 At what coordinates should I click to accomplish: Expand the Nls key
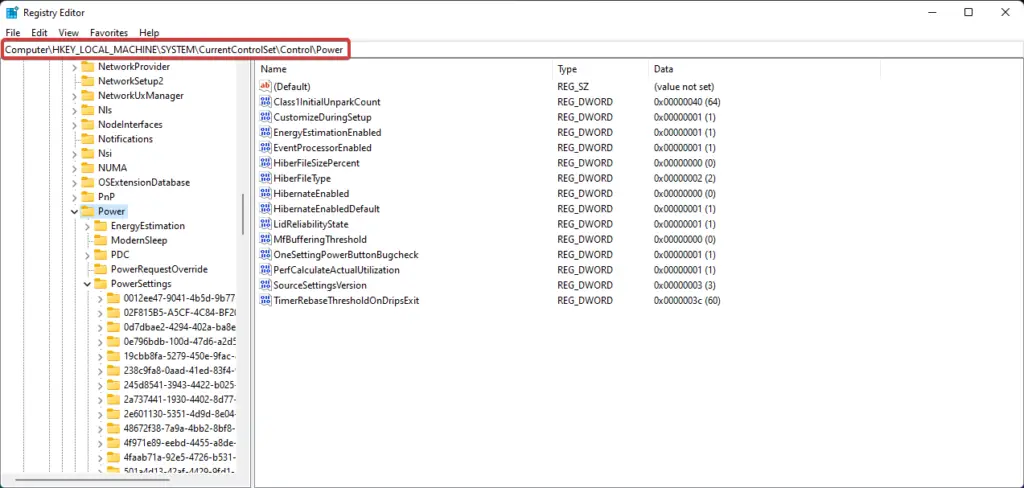[x=74, y=110]
